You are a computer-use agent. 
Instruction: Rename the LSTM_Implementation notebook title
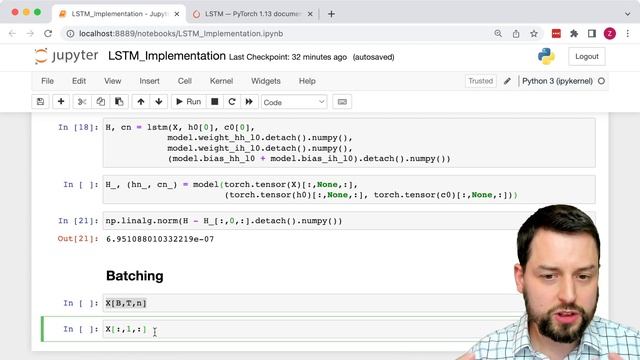[x=167, y=56]
